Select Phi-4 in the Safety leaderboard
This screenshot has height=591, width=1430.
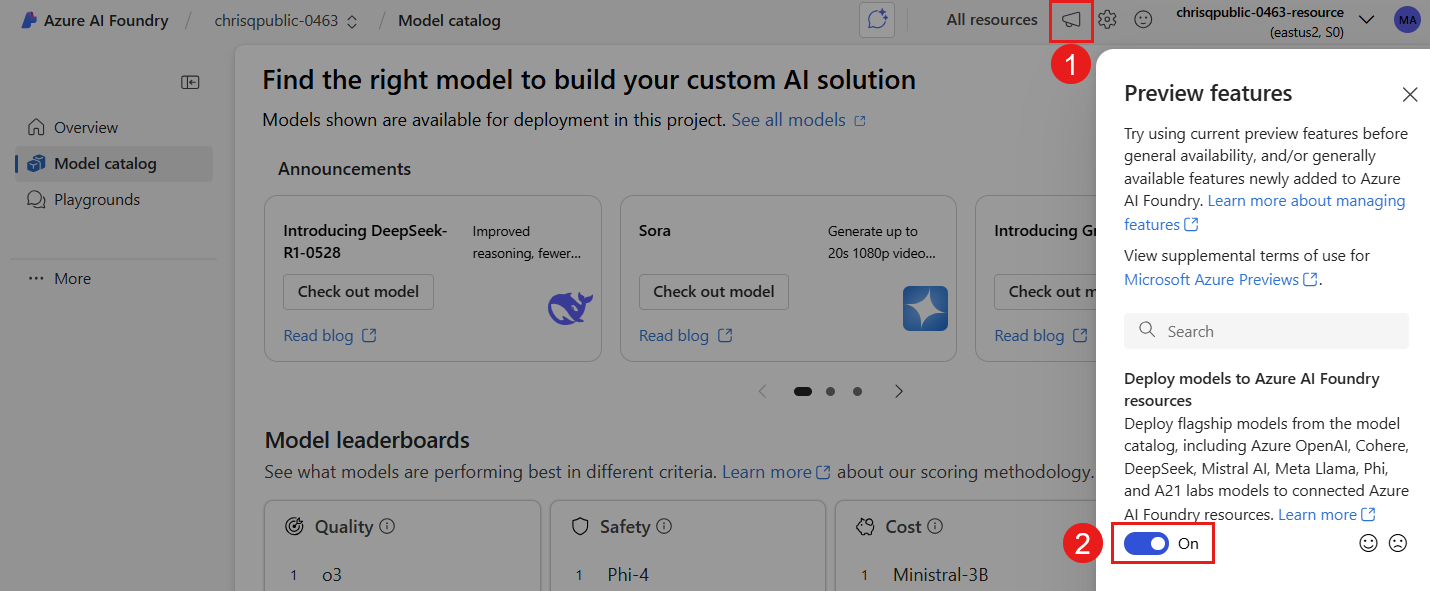pos(628,575)
